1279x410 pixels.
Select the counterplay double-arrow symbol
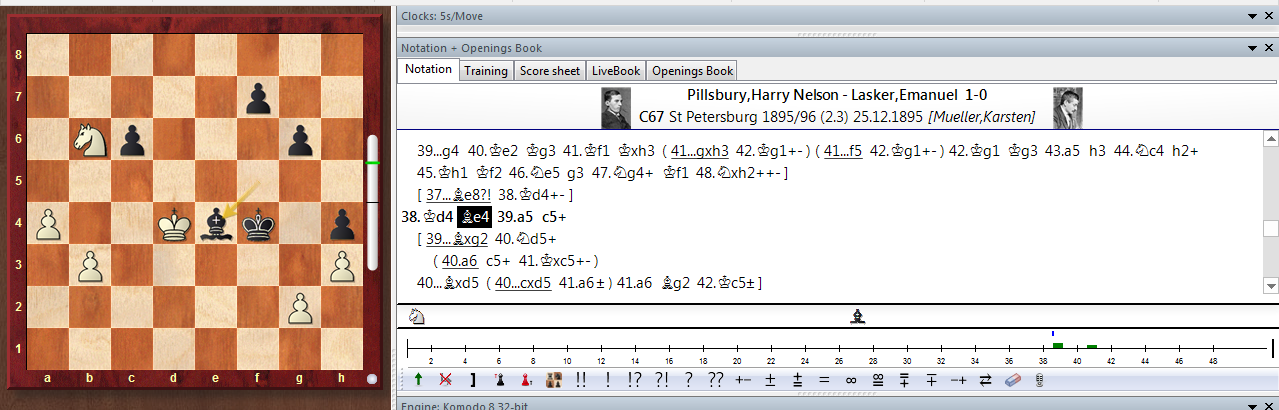click(x=985, y=380)
